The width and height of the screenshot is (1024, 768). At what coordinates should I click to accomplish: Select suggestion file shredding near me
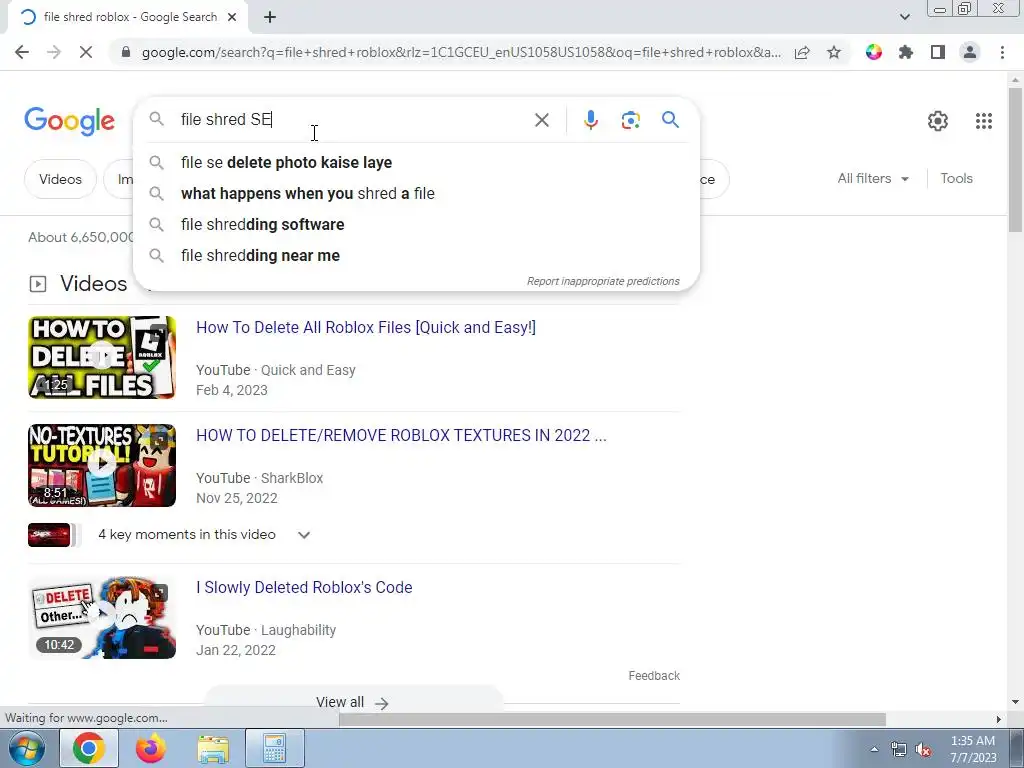[x=416, y=255]
